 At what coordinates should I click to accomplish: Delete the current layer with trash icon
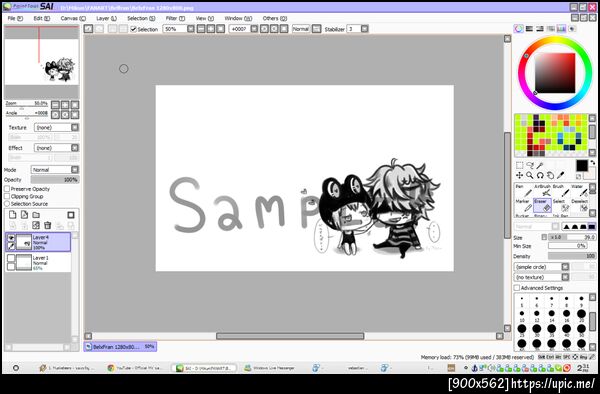pyautogui.click(x=47, y=225)
